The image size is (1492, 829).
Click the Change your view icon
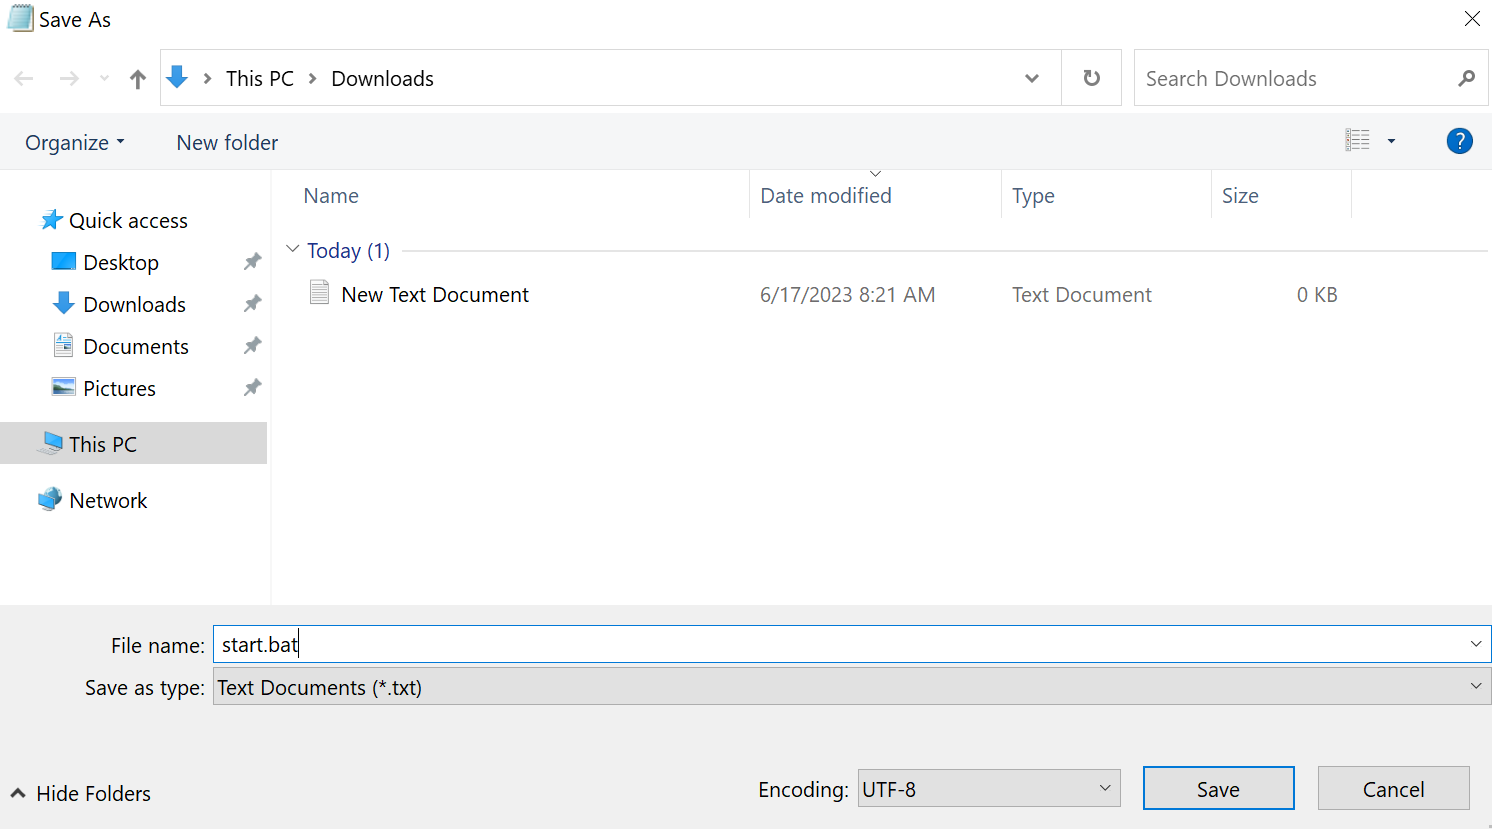pos(1357,141)
